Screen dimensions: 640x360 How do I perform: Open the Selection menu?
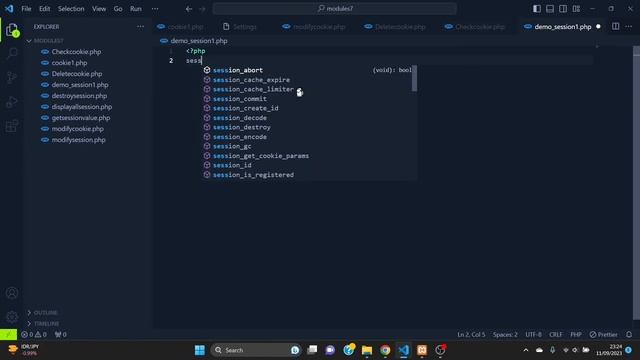click(x=71, y=9)
